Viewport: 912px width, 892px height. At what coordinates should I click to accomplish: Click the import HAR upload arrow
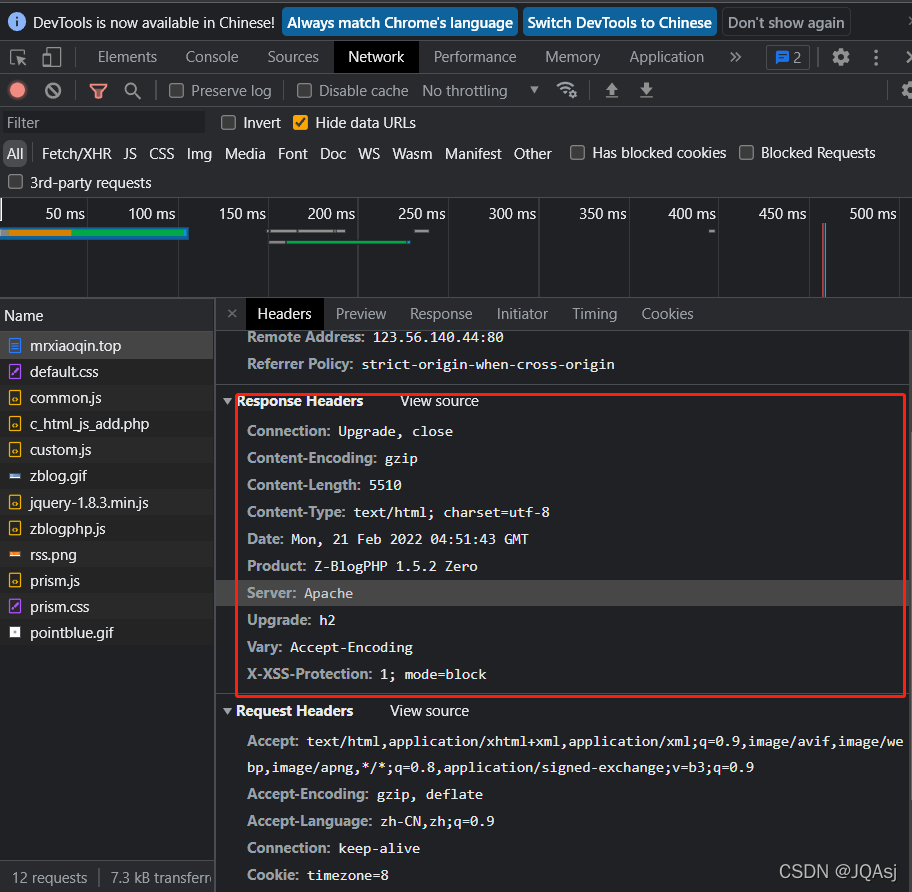(612, 90)
